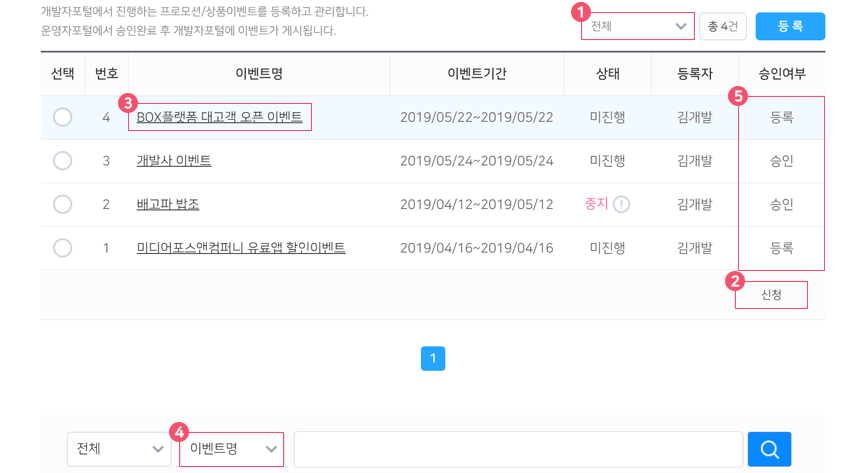Image resolution: width=868 pixels, height=473 pixels.
Task: Select radio button for BOX플랫폼 대고객 오픈 이벤트 row
Action: (x=63, y=117)
